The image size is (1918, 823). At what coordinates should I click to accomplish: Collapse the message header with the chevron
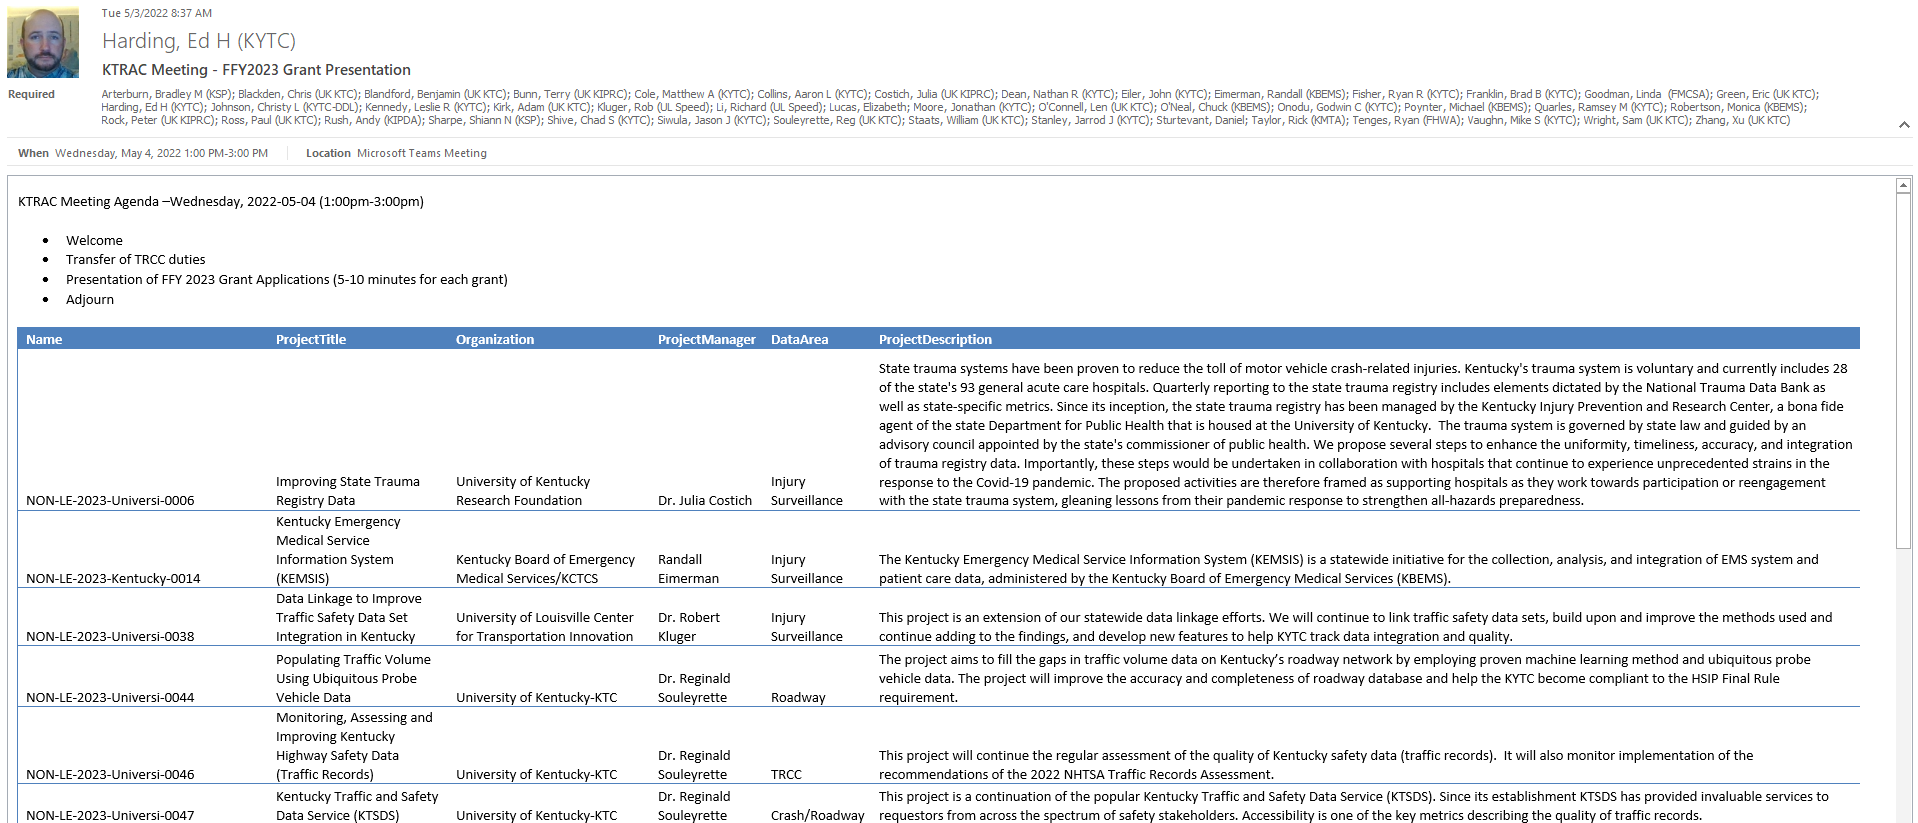1903,125
